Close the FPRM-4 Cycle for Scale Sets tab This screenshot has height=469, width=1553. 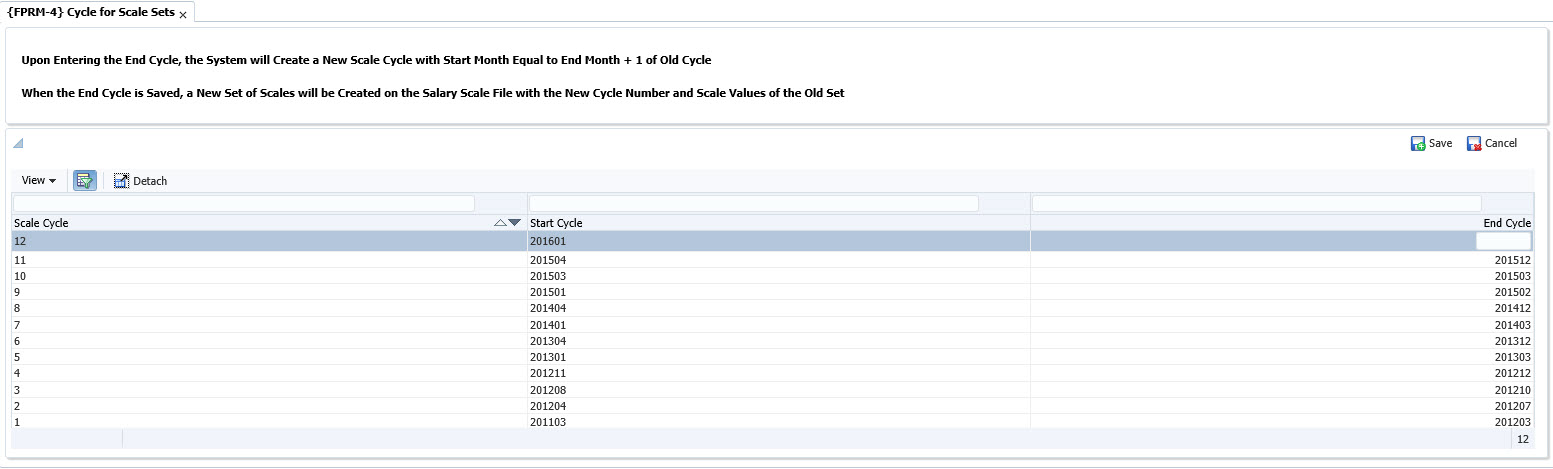coord(183,15)
